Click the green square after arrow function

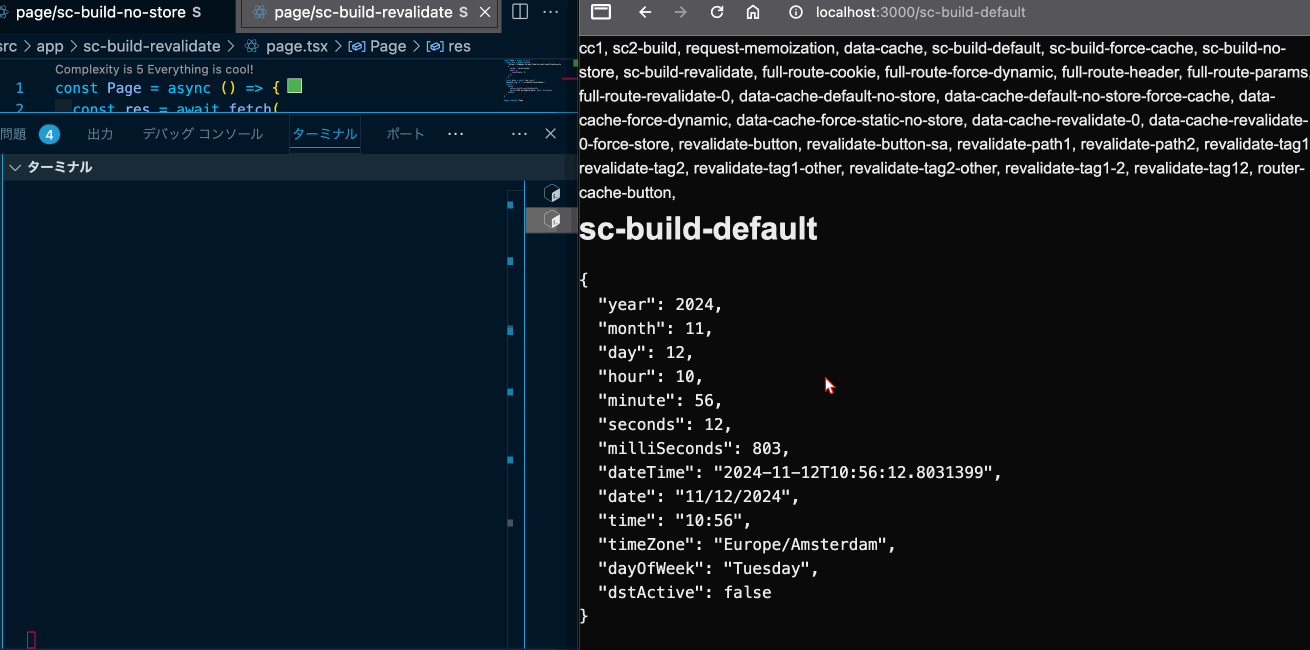[294, 87]
